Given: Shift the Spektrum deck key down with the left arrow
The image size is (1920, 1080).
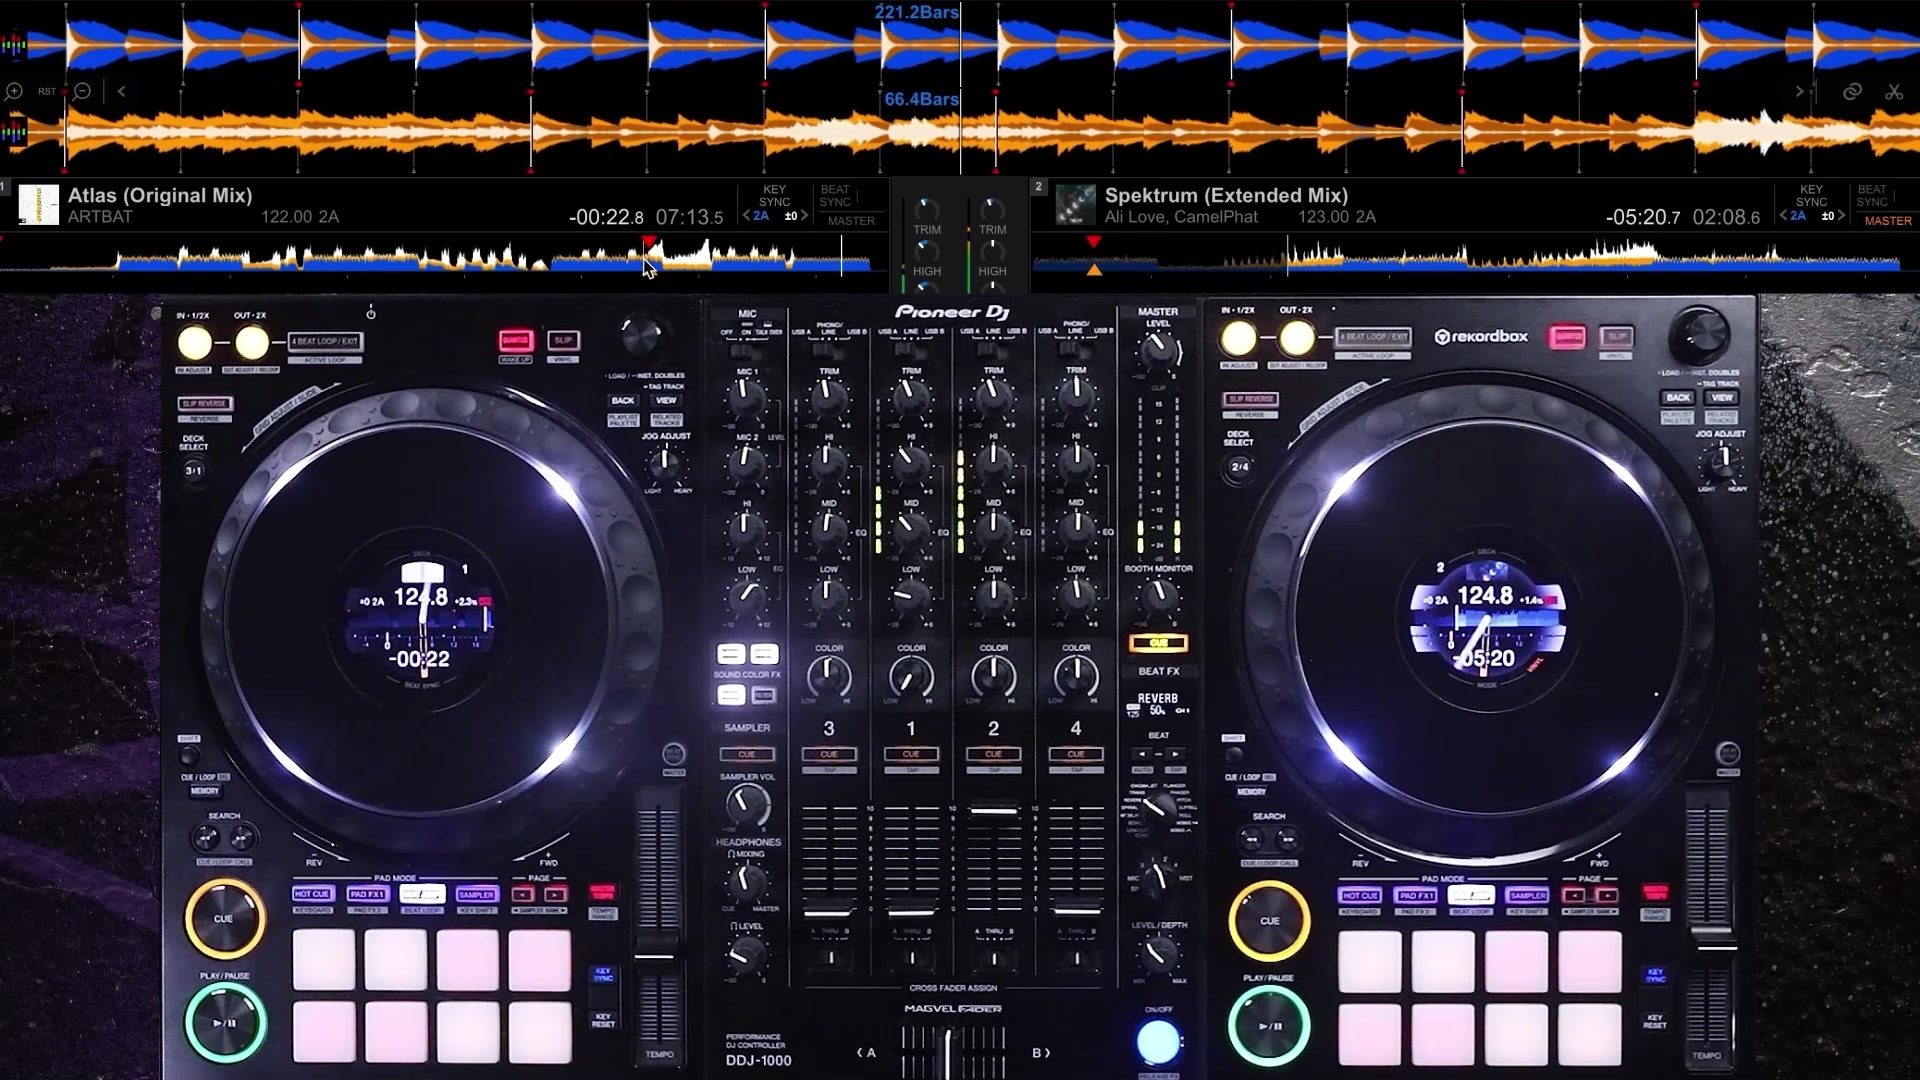Looking at the screenshot, I should click(x=1782, y=216).
